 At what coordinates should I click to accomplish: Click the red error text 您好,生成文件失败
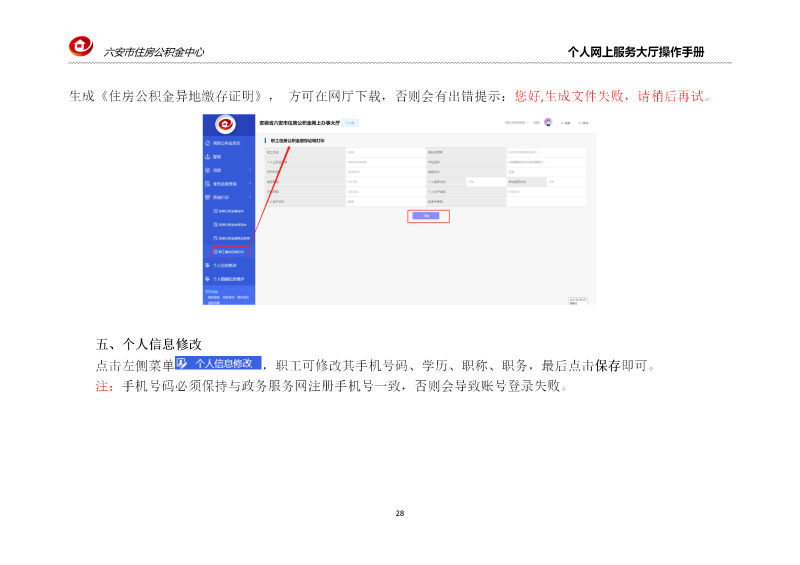point(569,96)
